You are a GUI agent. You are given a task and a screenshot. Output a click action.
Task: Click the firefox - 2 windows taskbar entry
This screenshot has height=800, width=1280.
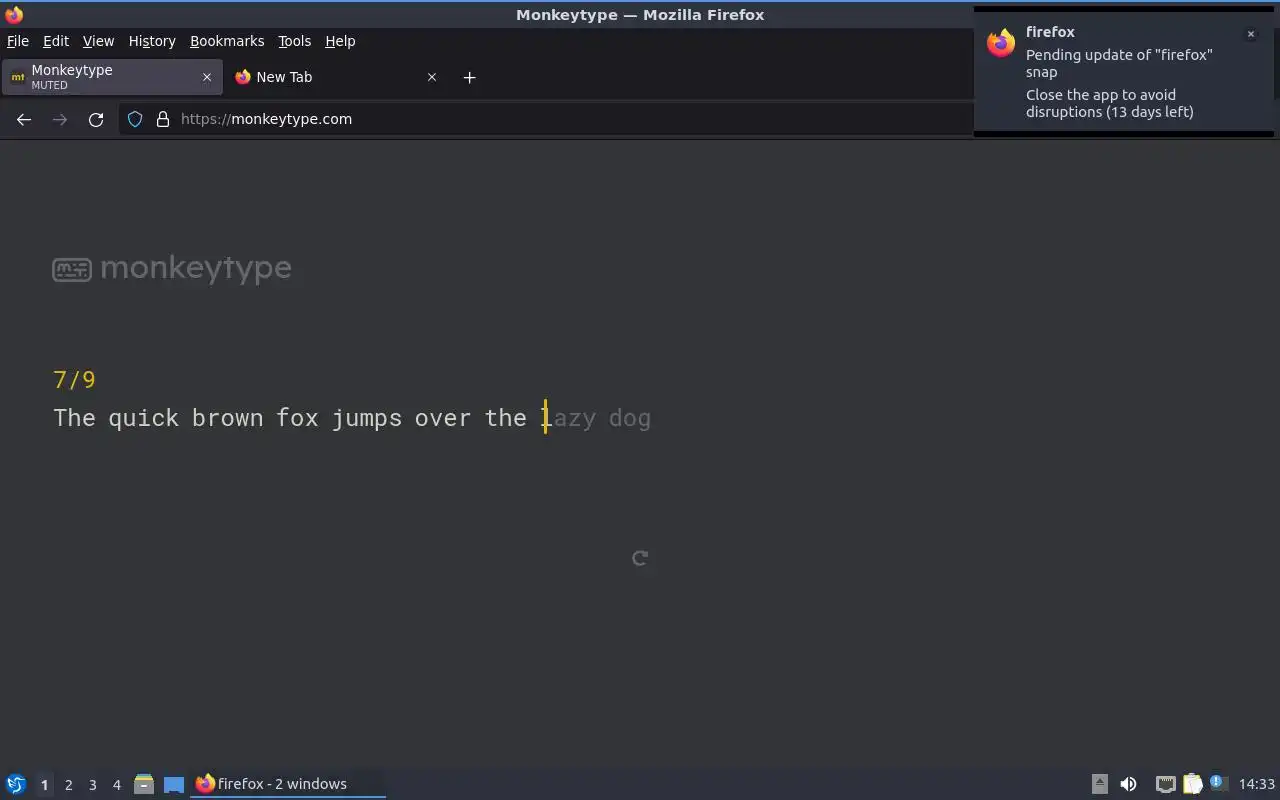click(288, 784)
